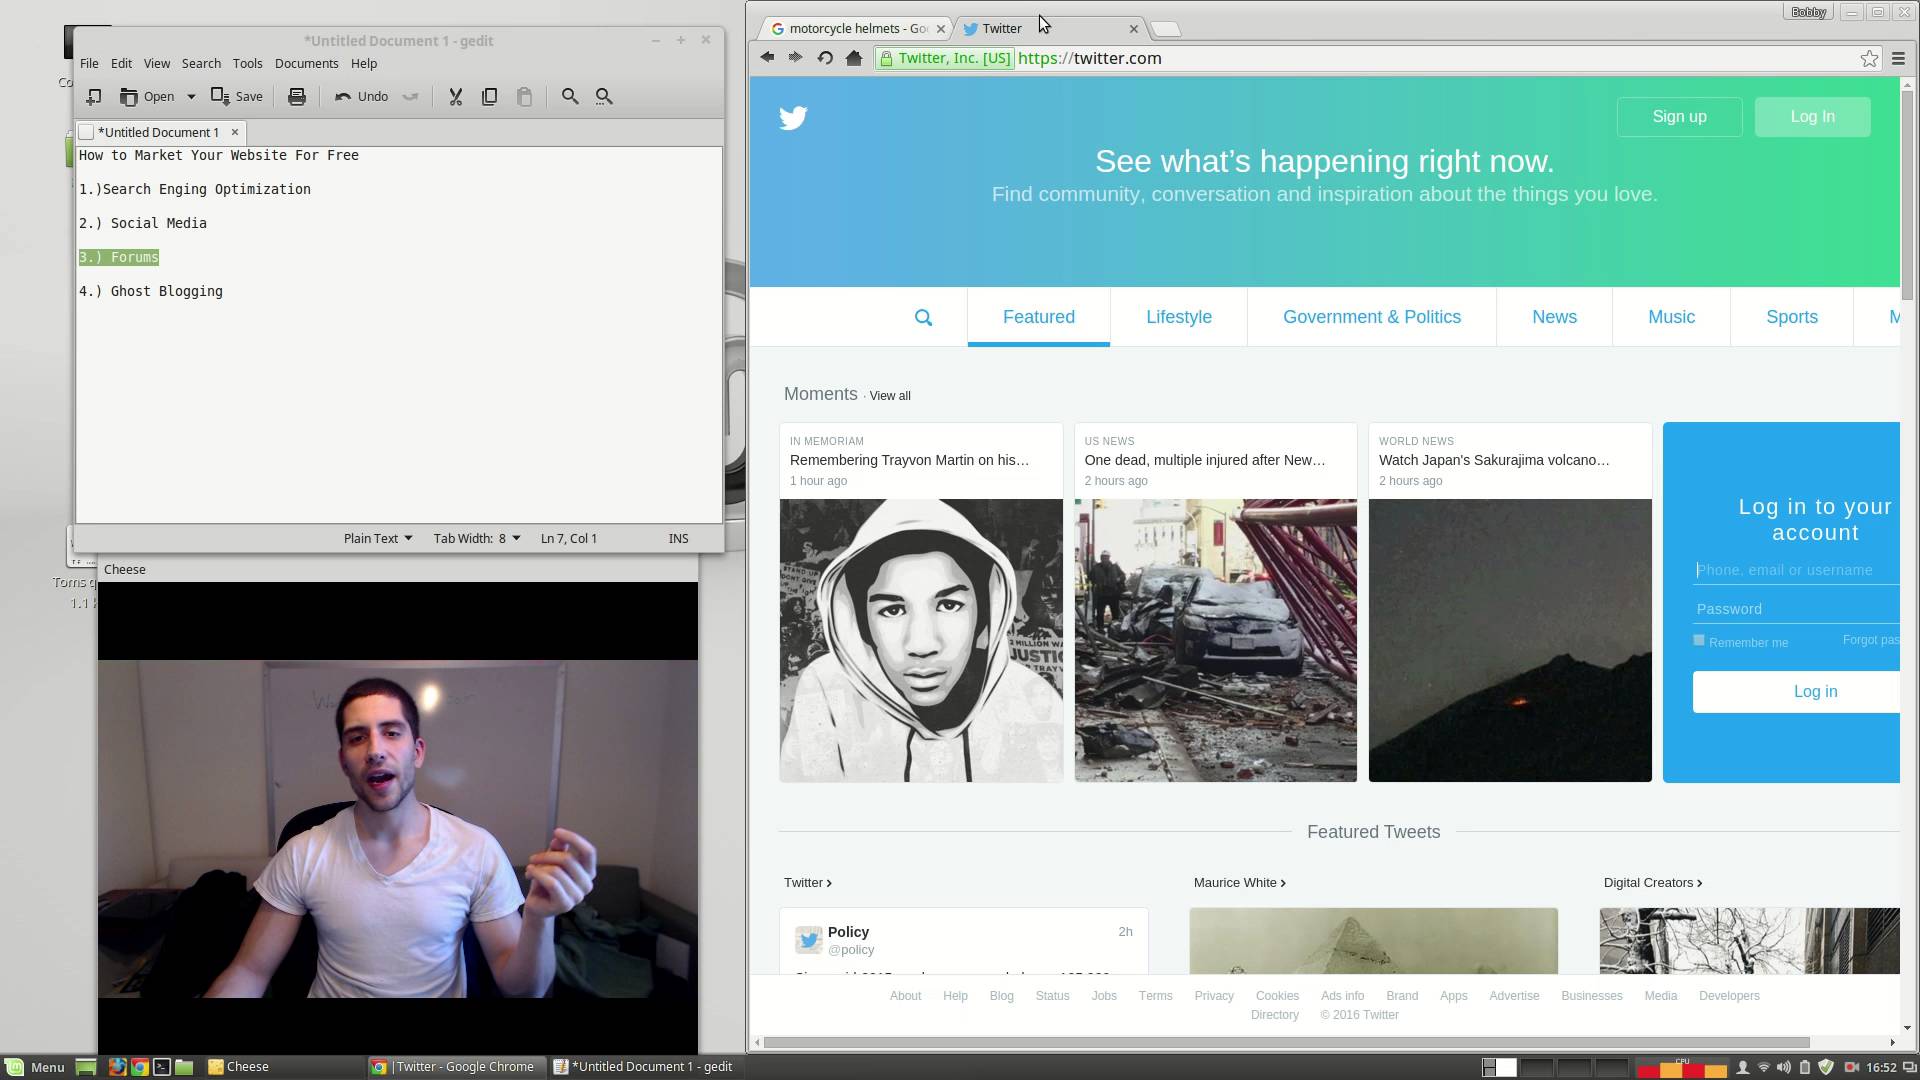Screen dimensions: 1920x1080
Task: Bookmark page with the star icon
Action: [x=1869, y=59]
